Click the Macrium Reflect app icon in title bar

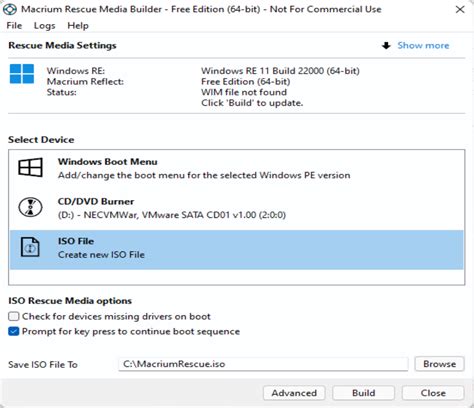pyautogui.click(x=9, y=9)
